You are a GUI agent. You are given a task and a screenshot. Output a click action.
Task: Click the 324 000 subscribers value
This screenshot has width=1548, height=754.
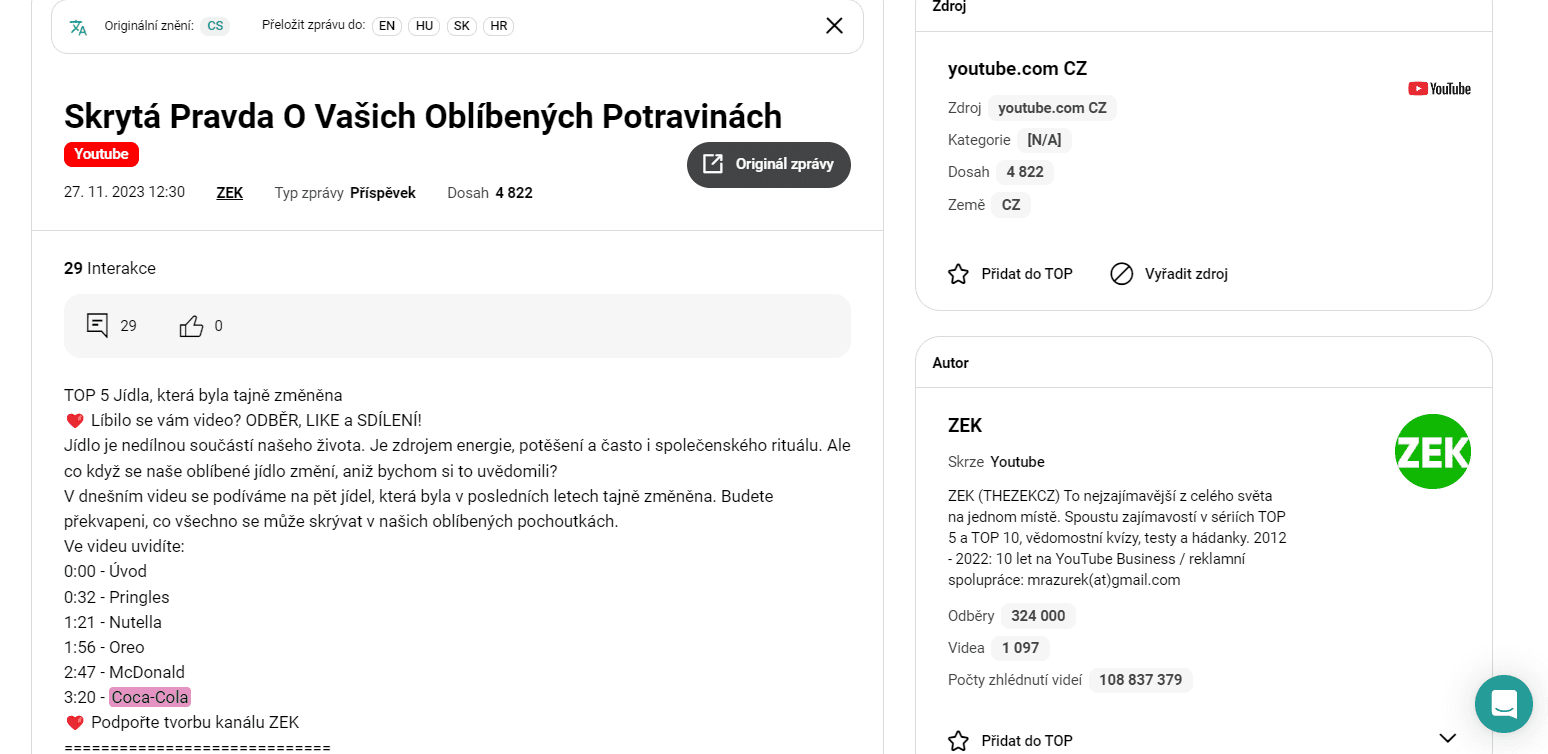click(1038, 616)
